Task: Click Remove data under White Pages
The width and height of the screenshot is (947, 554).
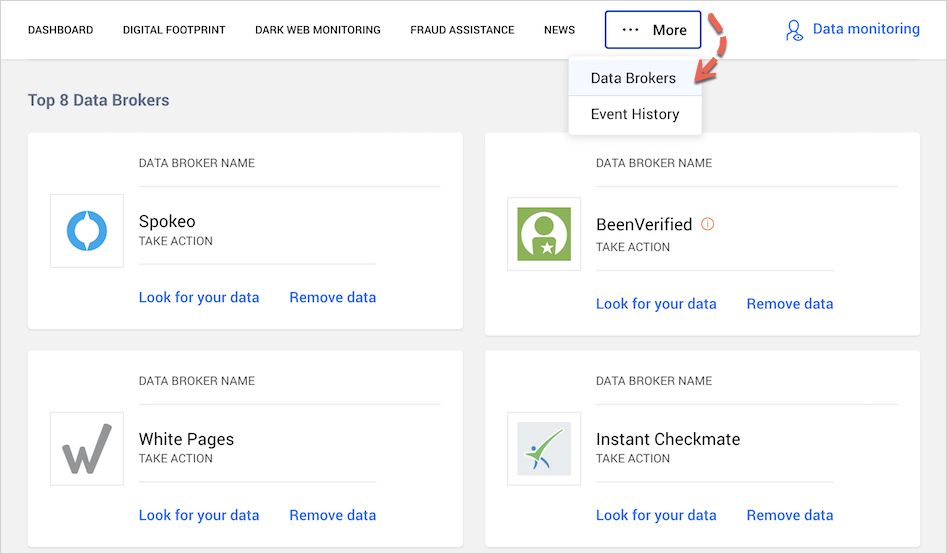Action: tap(333, 515)
